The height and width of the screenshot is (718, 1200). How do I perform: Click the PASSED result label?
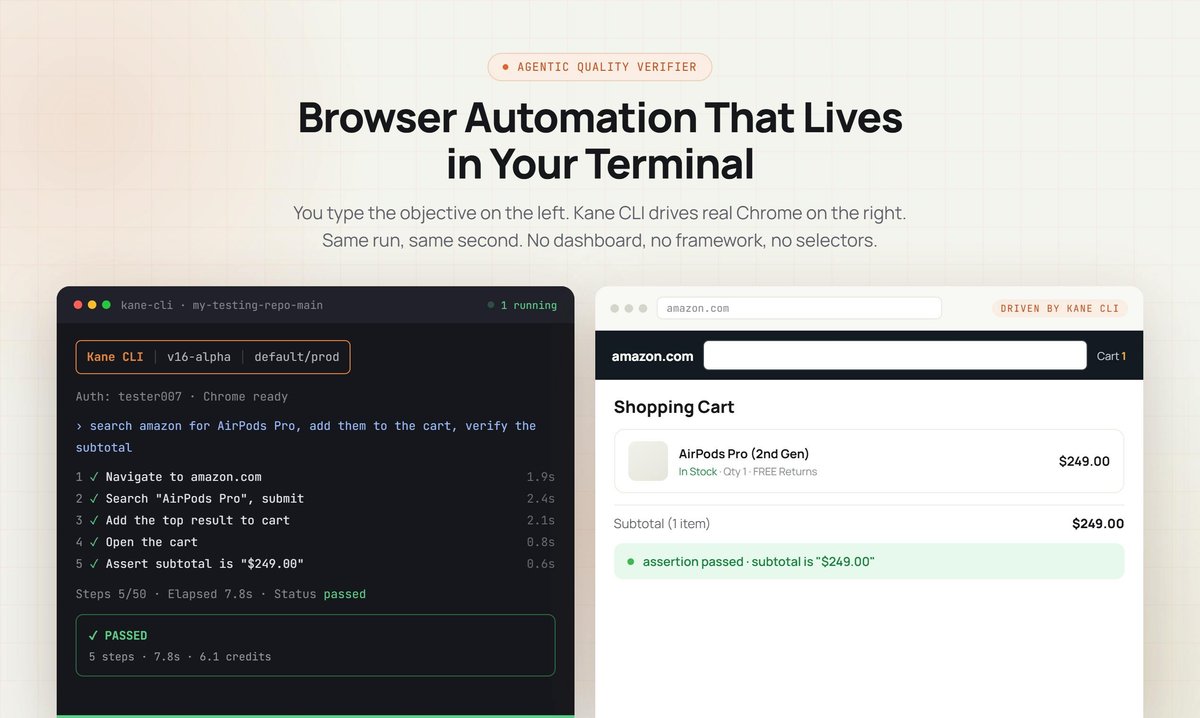(x=118, y=635)
